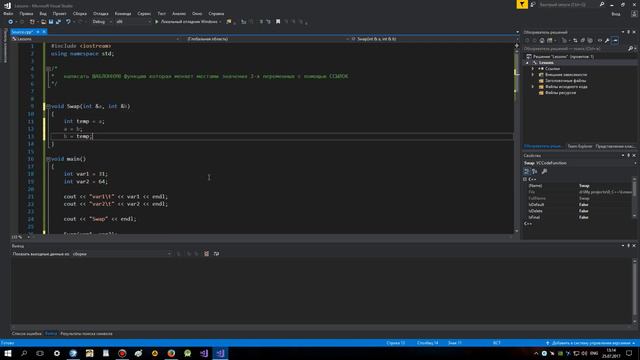
Task: Click the notifications flag icon in title bar
Action: (522, 4)
